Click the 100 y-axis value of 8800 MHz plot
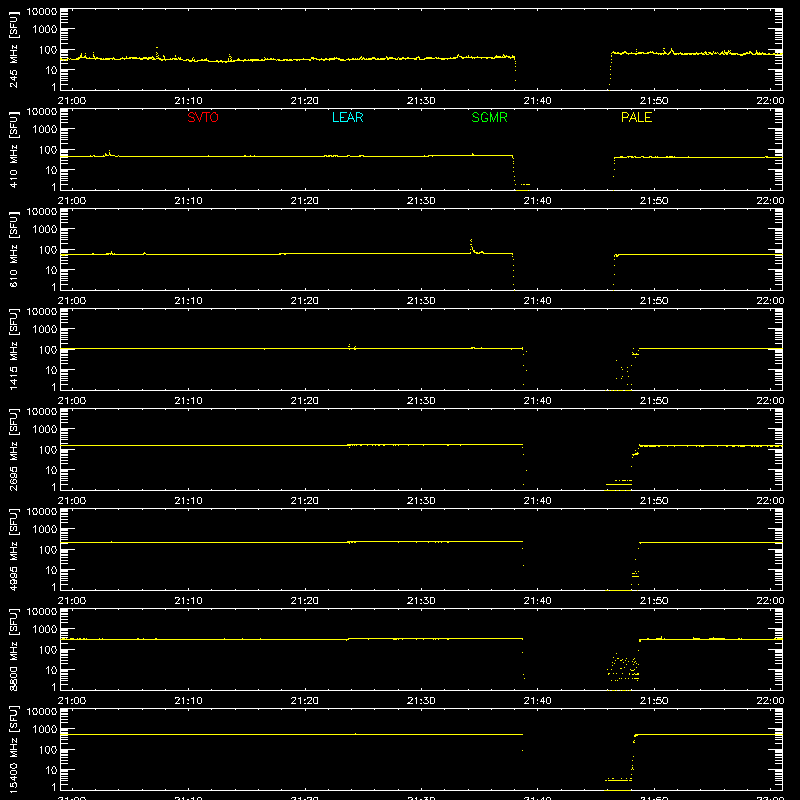Viewport: 800px width, 800px height. tap(48, 650)
